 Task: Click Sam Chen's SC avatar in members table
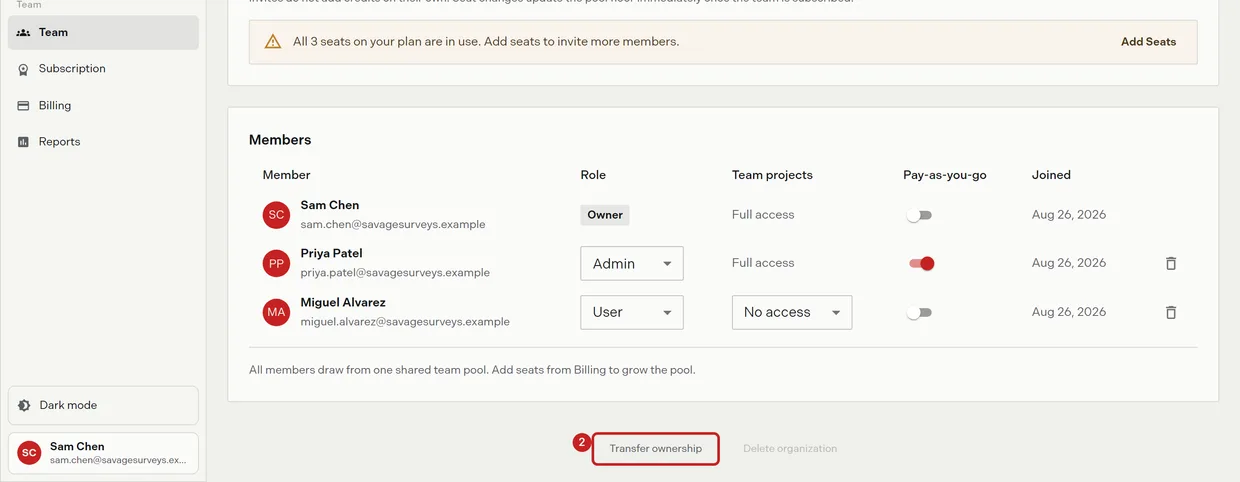(277, 215)
